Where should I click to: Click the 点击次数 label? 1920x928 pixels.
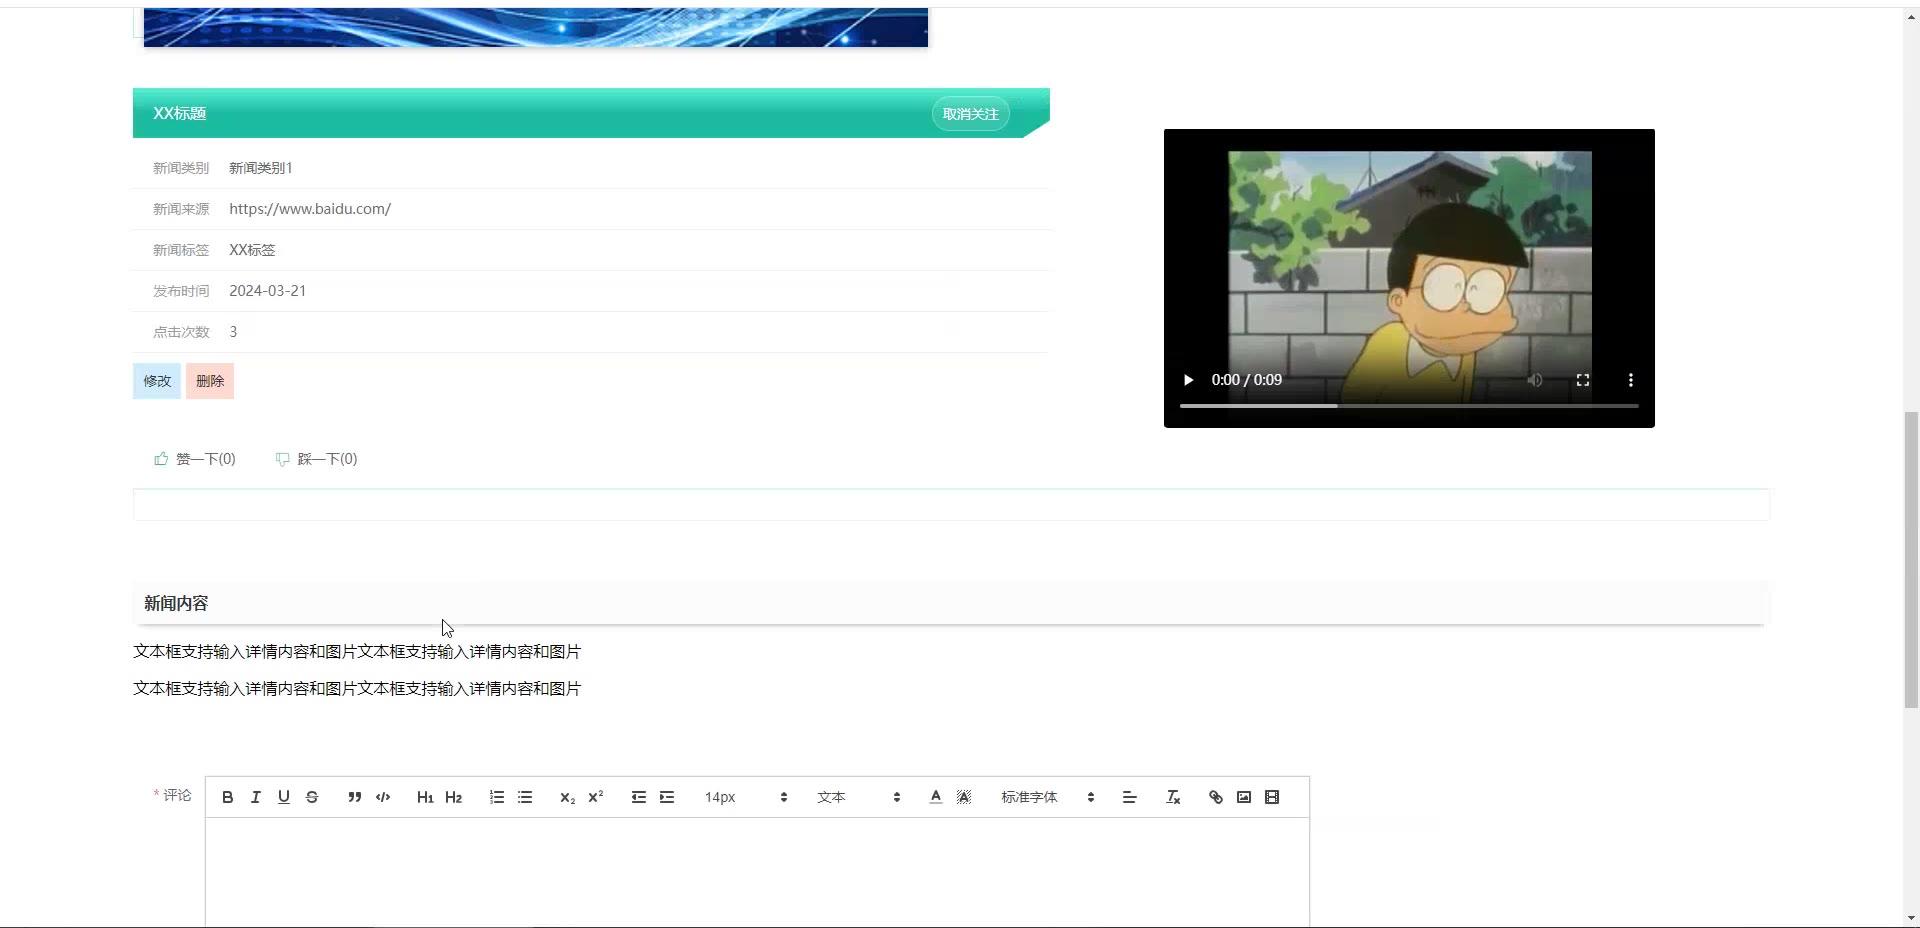(181, 332)
